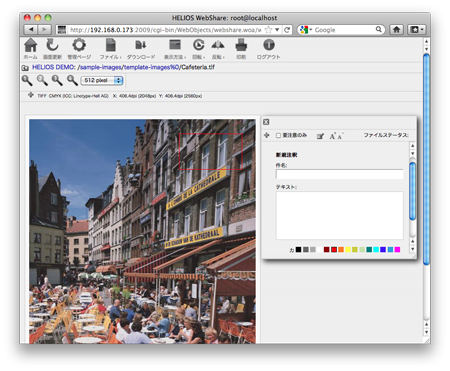The image size is (450, 371).
Task: Open the HELIOS DEMO path link
Action: (x=54, y=67)
